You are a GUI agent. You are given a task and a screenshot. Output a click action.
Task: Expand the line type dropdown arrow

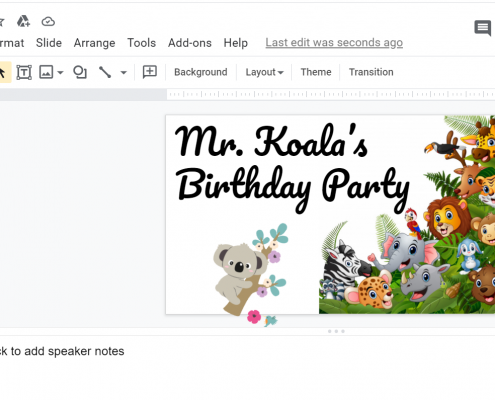[124, 72]
